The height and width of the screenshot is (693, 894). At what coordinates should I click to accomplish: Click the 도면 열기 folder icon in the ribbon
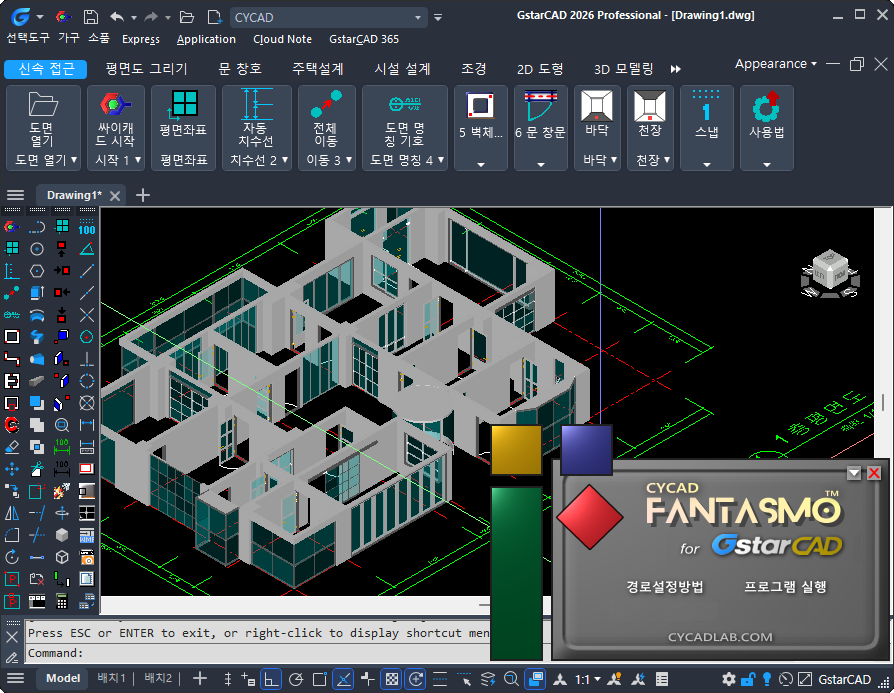[x=43, y=105]
